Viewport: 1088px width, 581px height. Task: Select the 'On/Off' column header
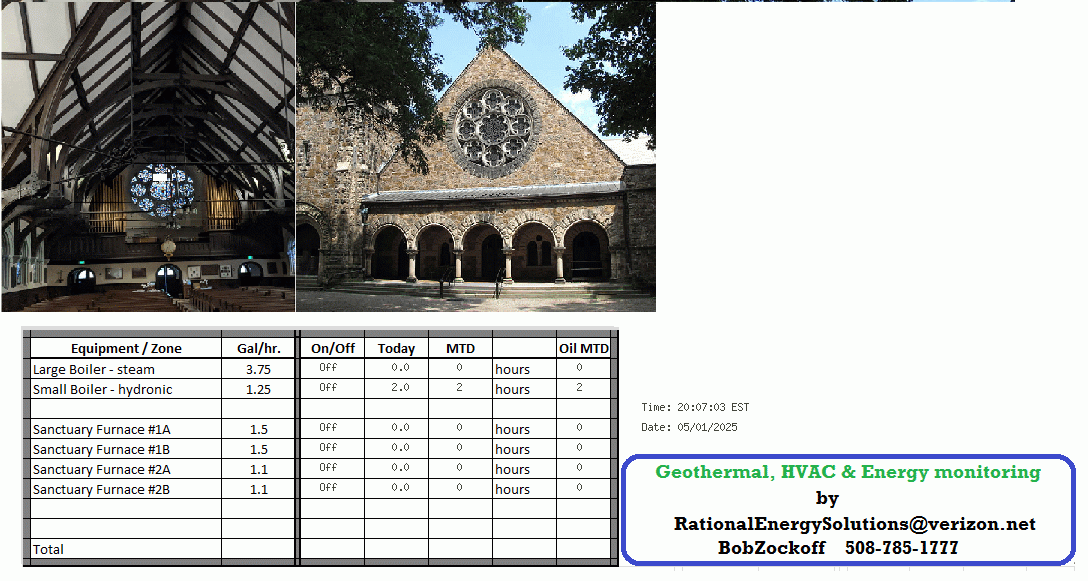(332, 348)
